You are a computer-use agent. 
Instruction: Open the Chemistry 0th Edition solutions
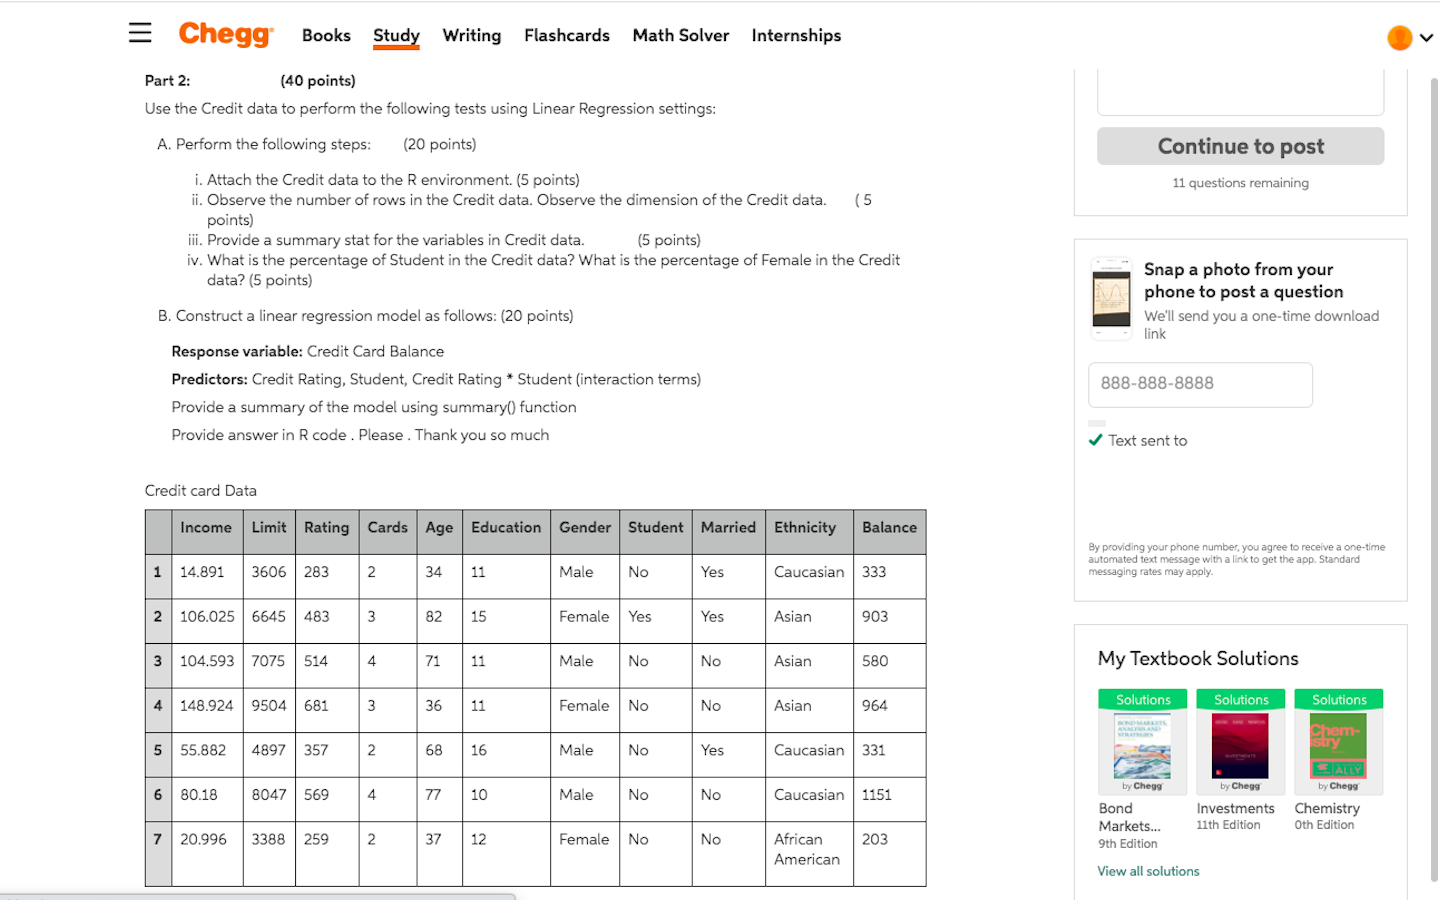click(x=1338, y=745)
